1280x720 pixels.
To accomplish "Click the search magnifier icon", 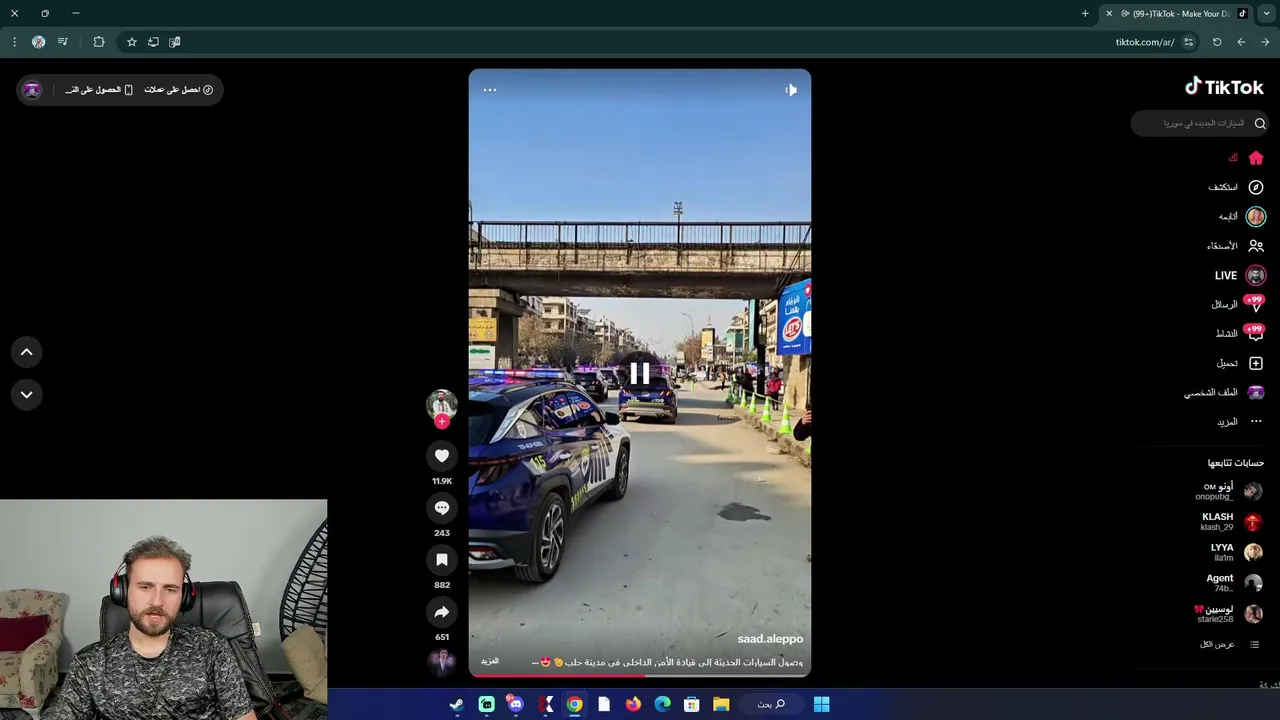I will pos(1259,123).
